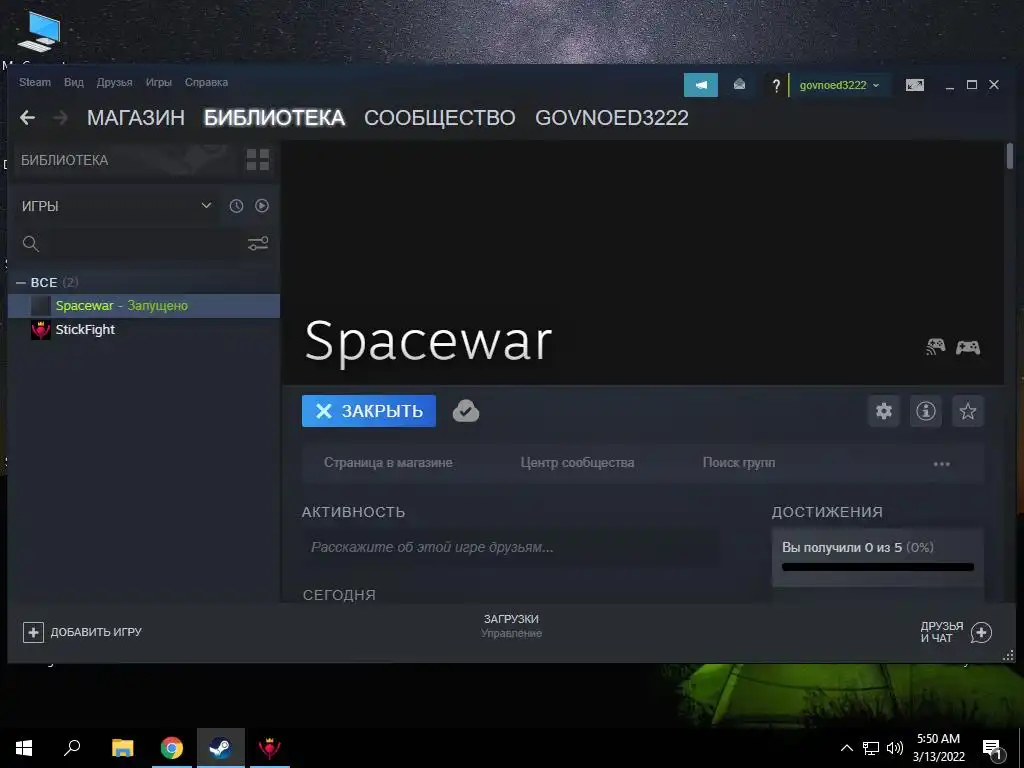Click the Remote Play controller icon

coord(935,347)
